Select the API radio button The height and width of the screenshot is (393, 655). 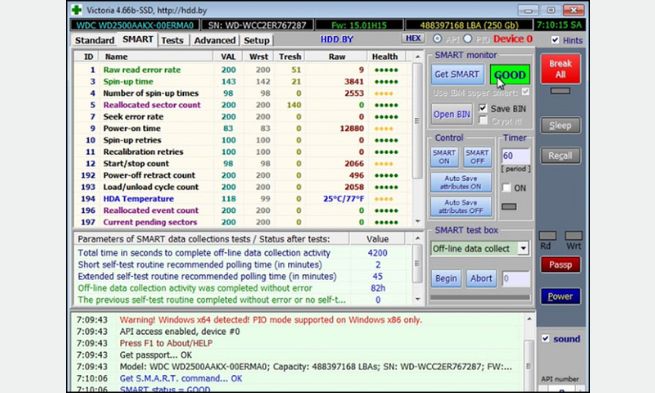click(437, 39)
